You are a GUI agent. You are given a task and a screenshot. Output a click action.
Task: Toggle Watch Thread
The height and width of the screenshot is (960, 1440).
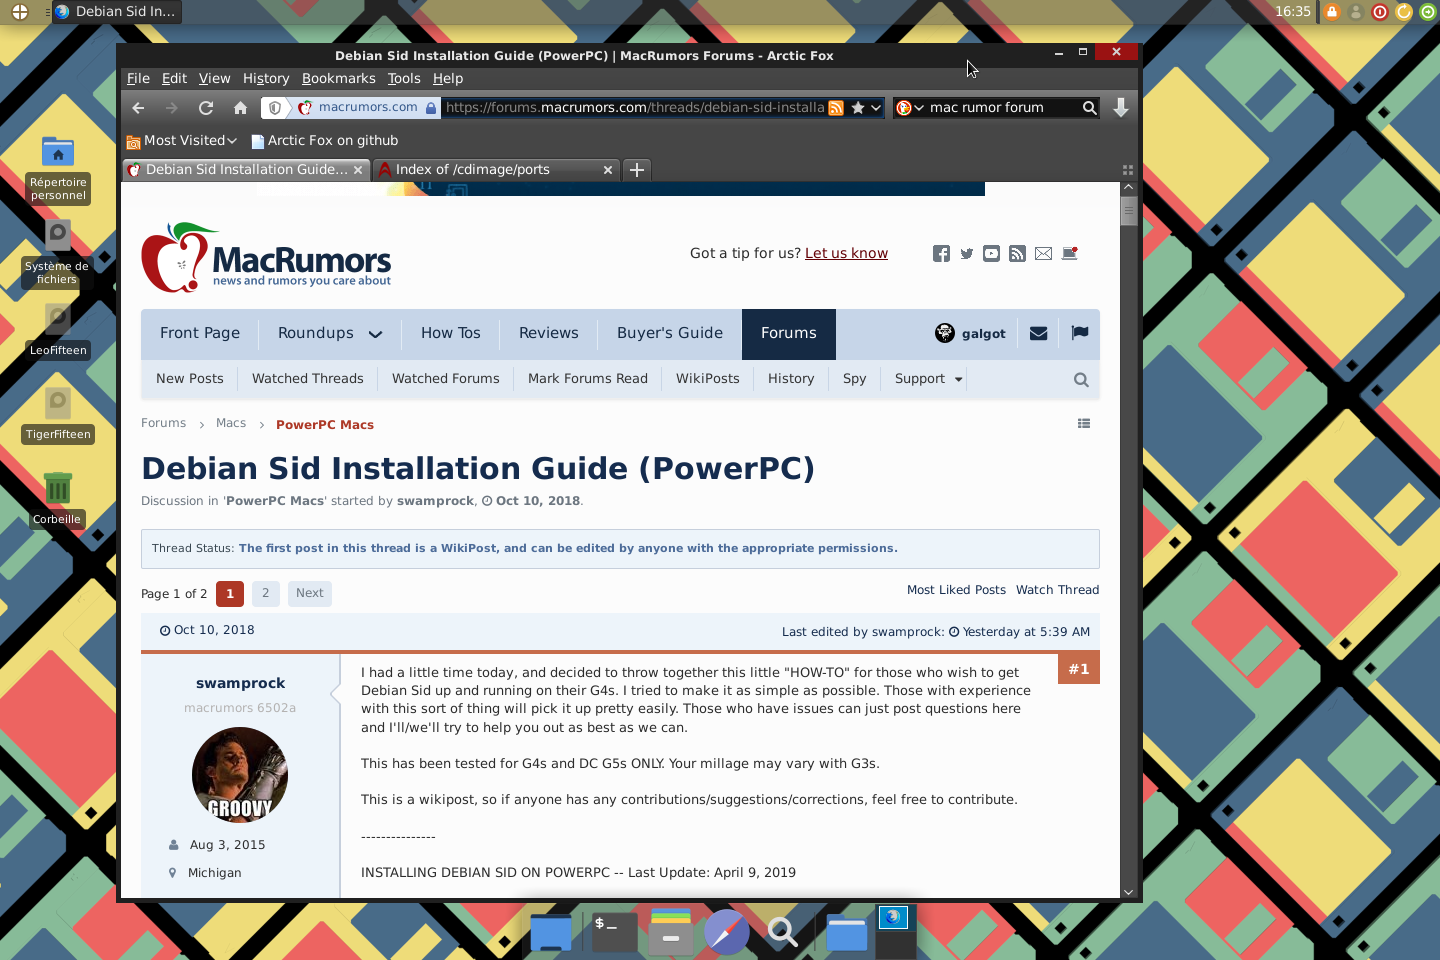pyautogui.click(x=1057, y=590)
